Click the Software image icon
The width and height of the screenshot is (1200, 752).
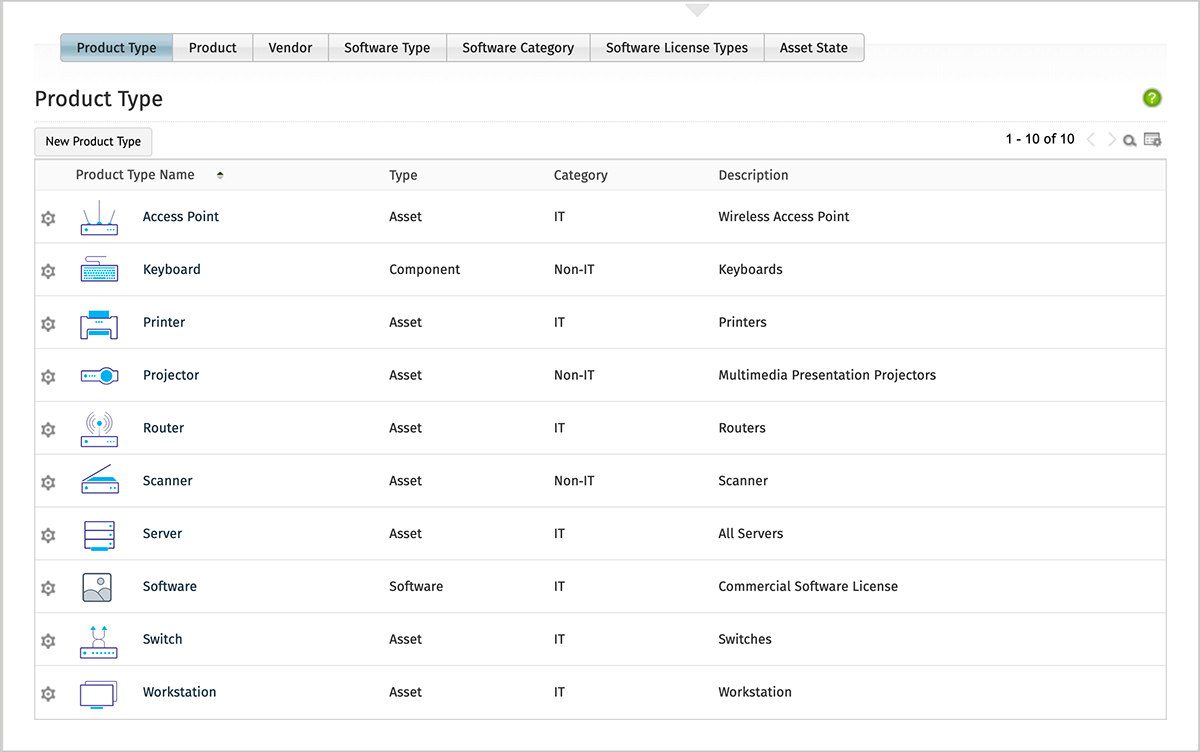(98, 586)
